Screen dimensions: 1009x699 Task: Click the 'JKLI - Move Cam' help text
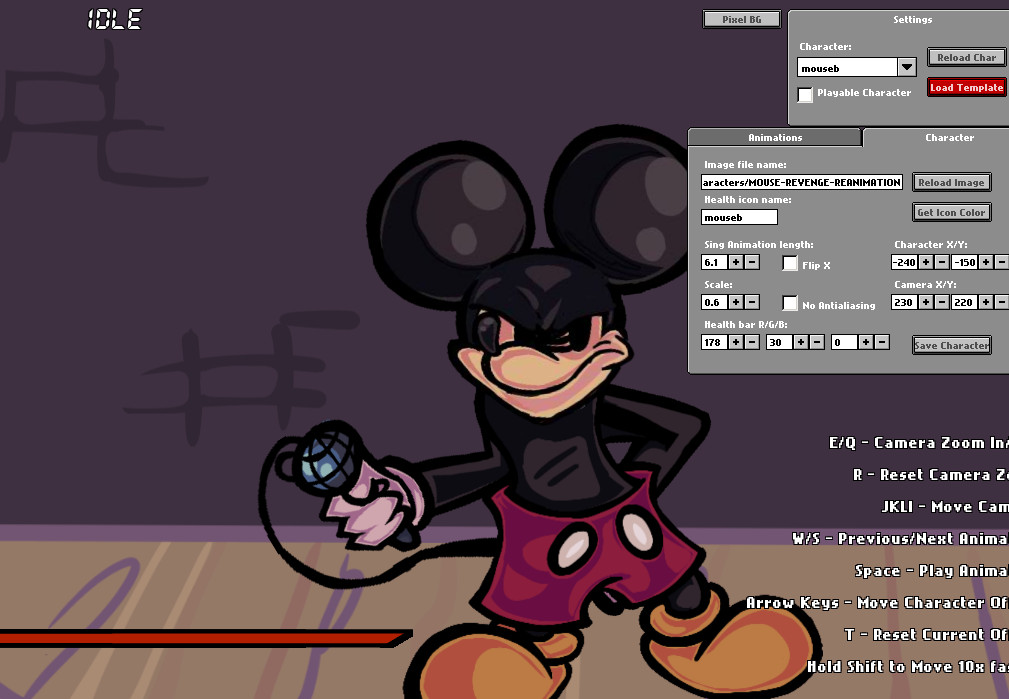945,507
